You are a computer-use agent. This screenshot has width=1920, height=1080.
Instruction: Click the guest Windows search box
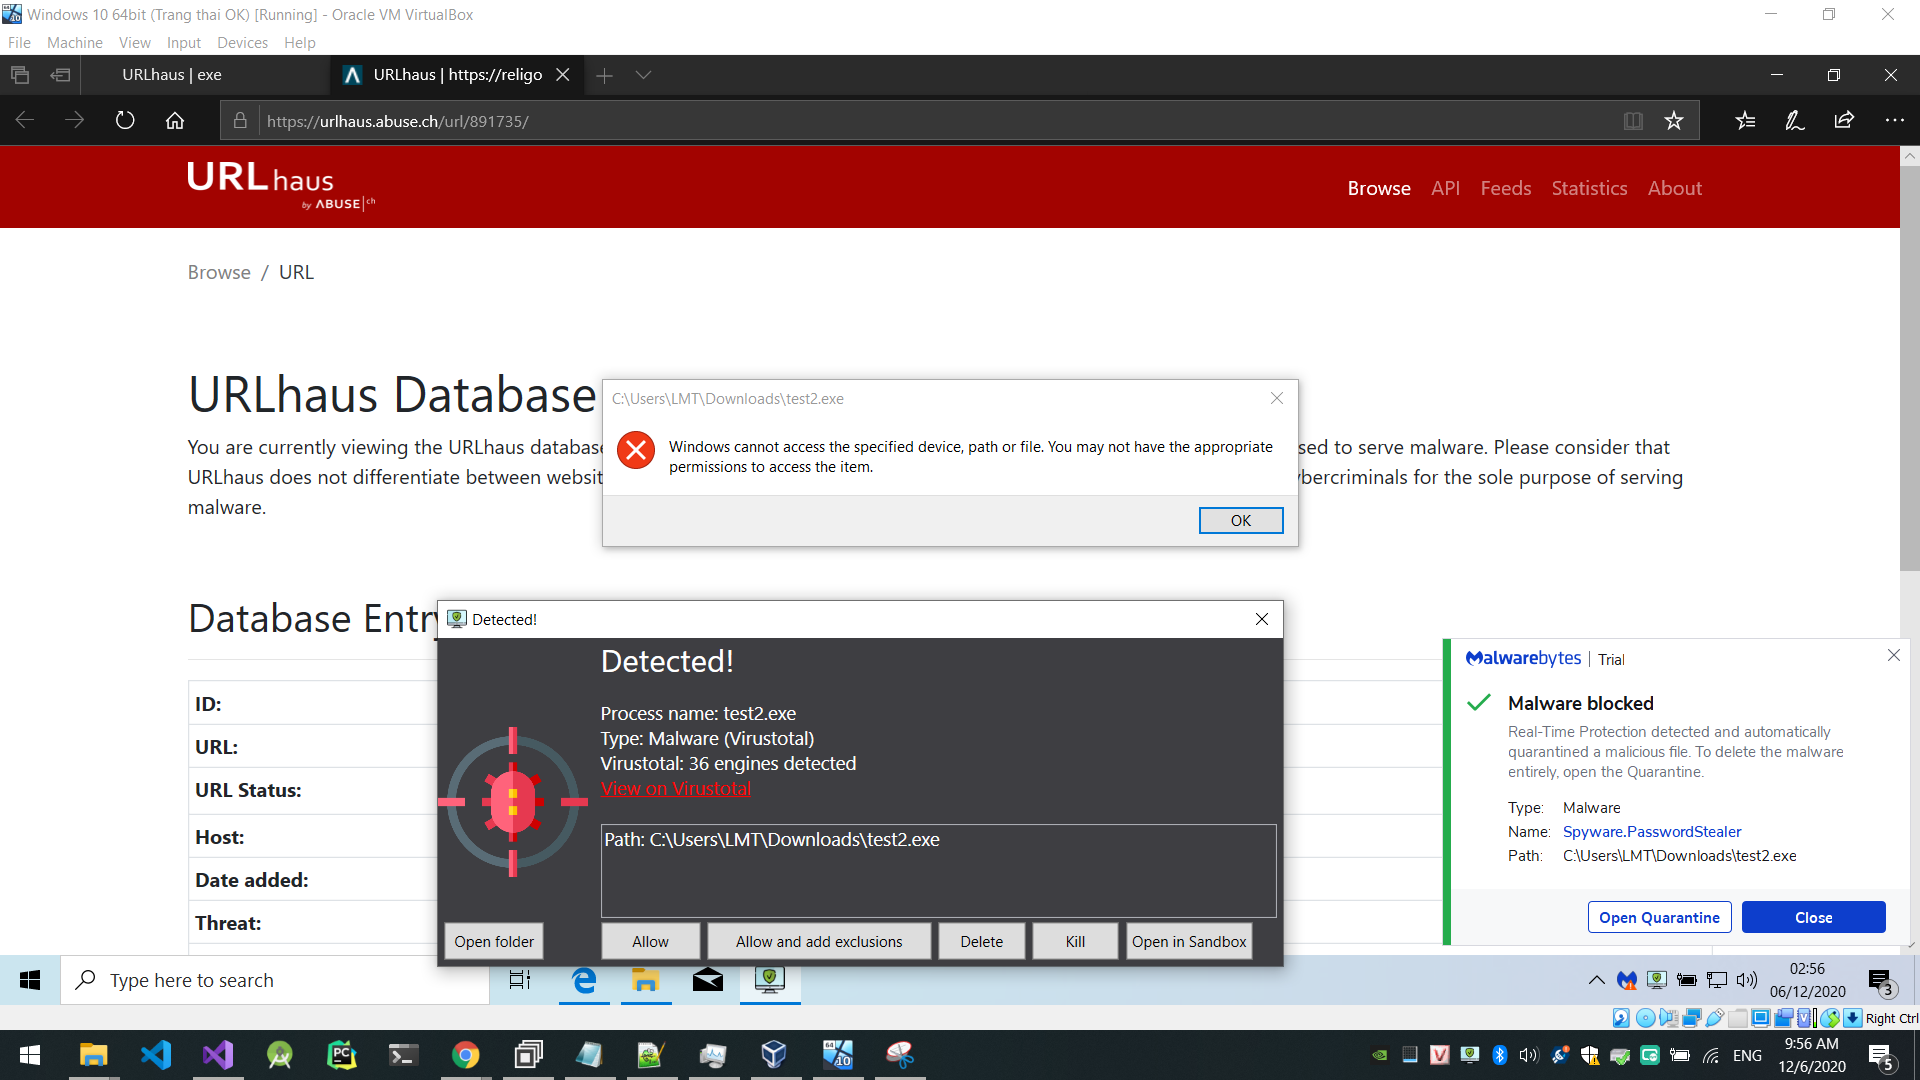click(275, 980)
